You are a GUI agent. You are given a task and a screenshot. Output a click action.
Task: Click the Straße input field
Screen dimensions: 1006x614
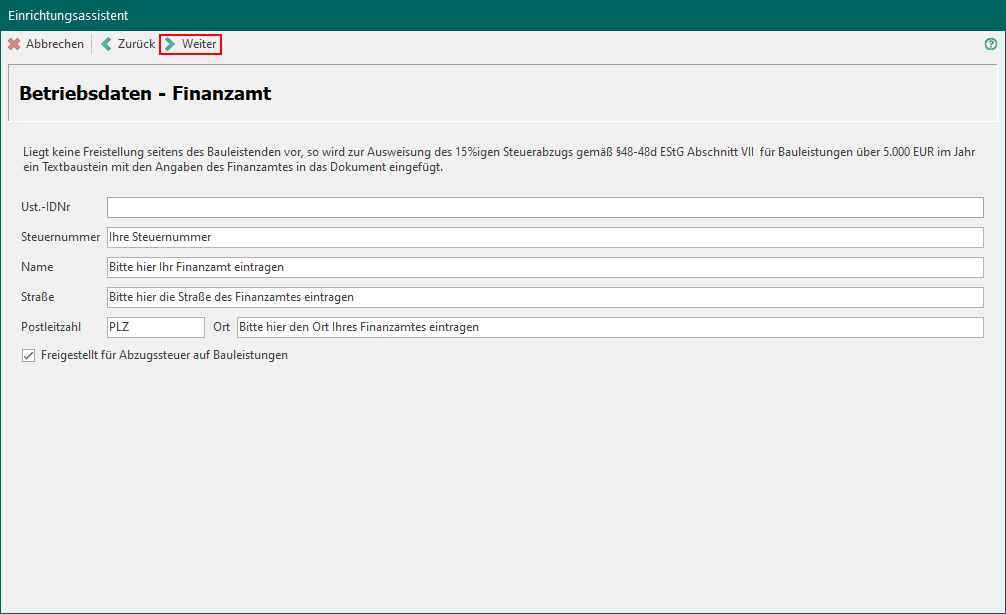coord(545,297)
